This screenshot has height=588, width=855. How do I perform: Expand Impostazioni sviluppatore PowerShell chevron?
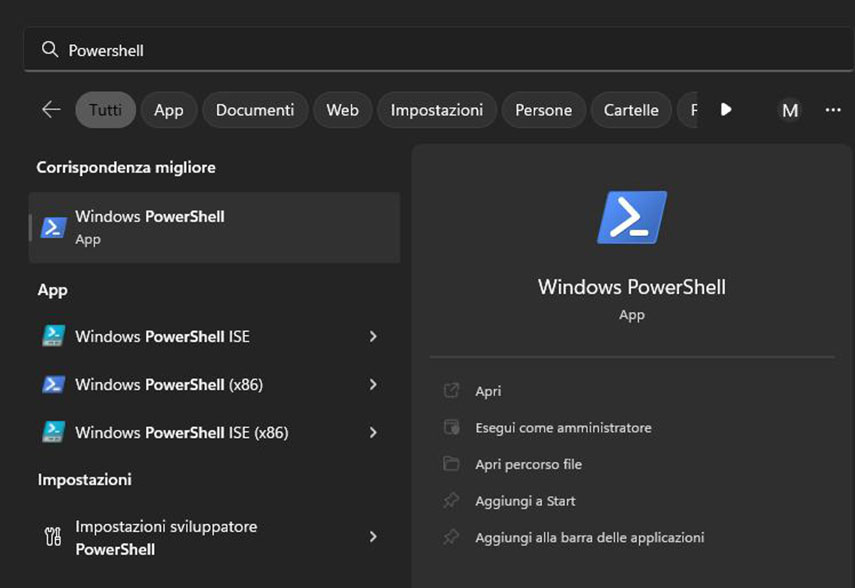click(373, 537)
